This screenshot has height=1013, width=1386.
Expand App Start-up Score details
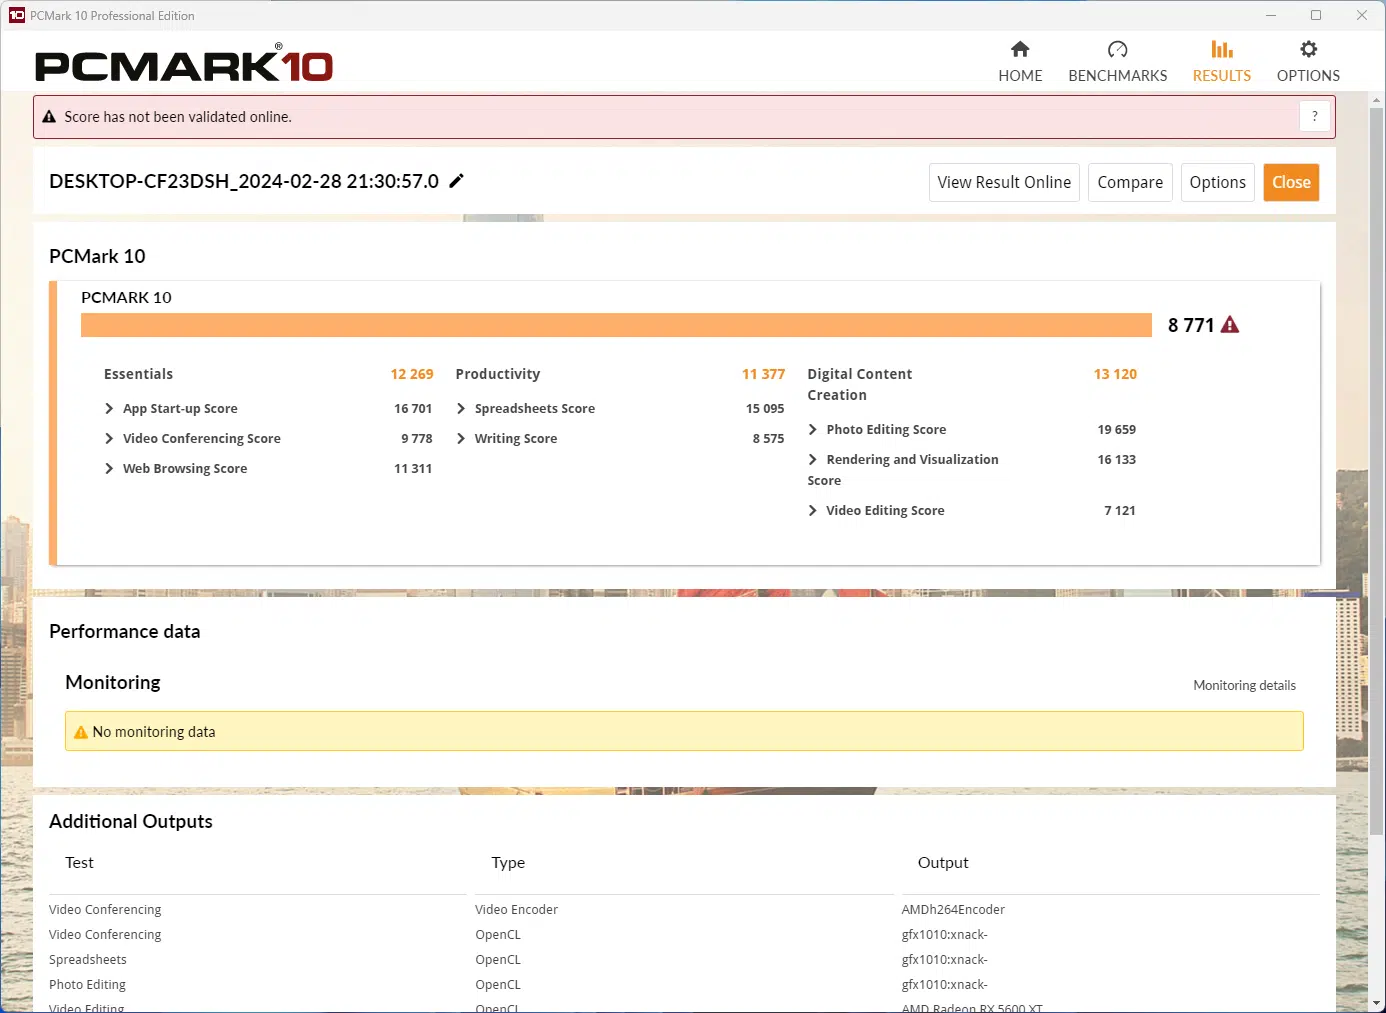[x=109, y=409]
